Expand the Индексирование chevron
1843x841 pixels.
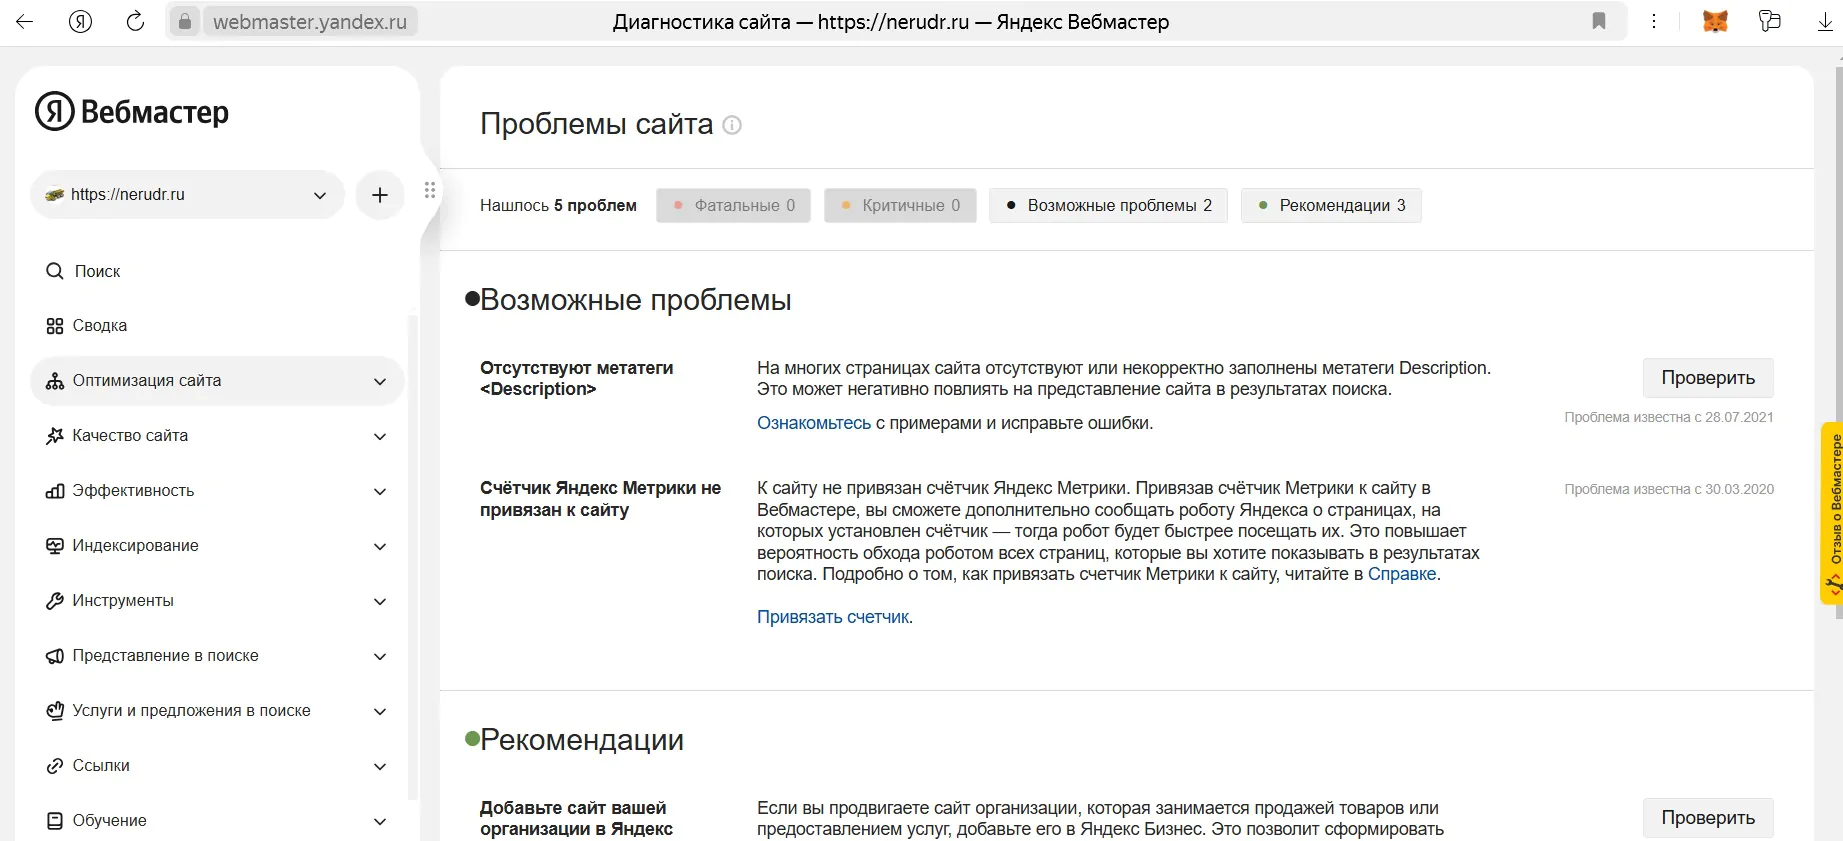point(380,546)
